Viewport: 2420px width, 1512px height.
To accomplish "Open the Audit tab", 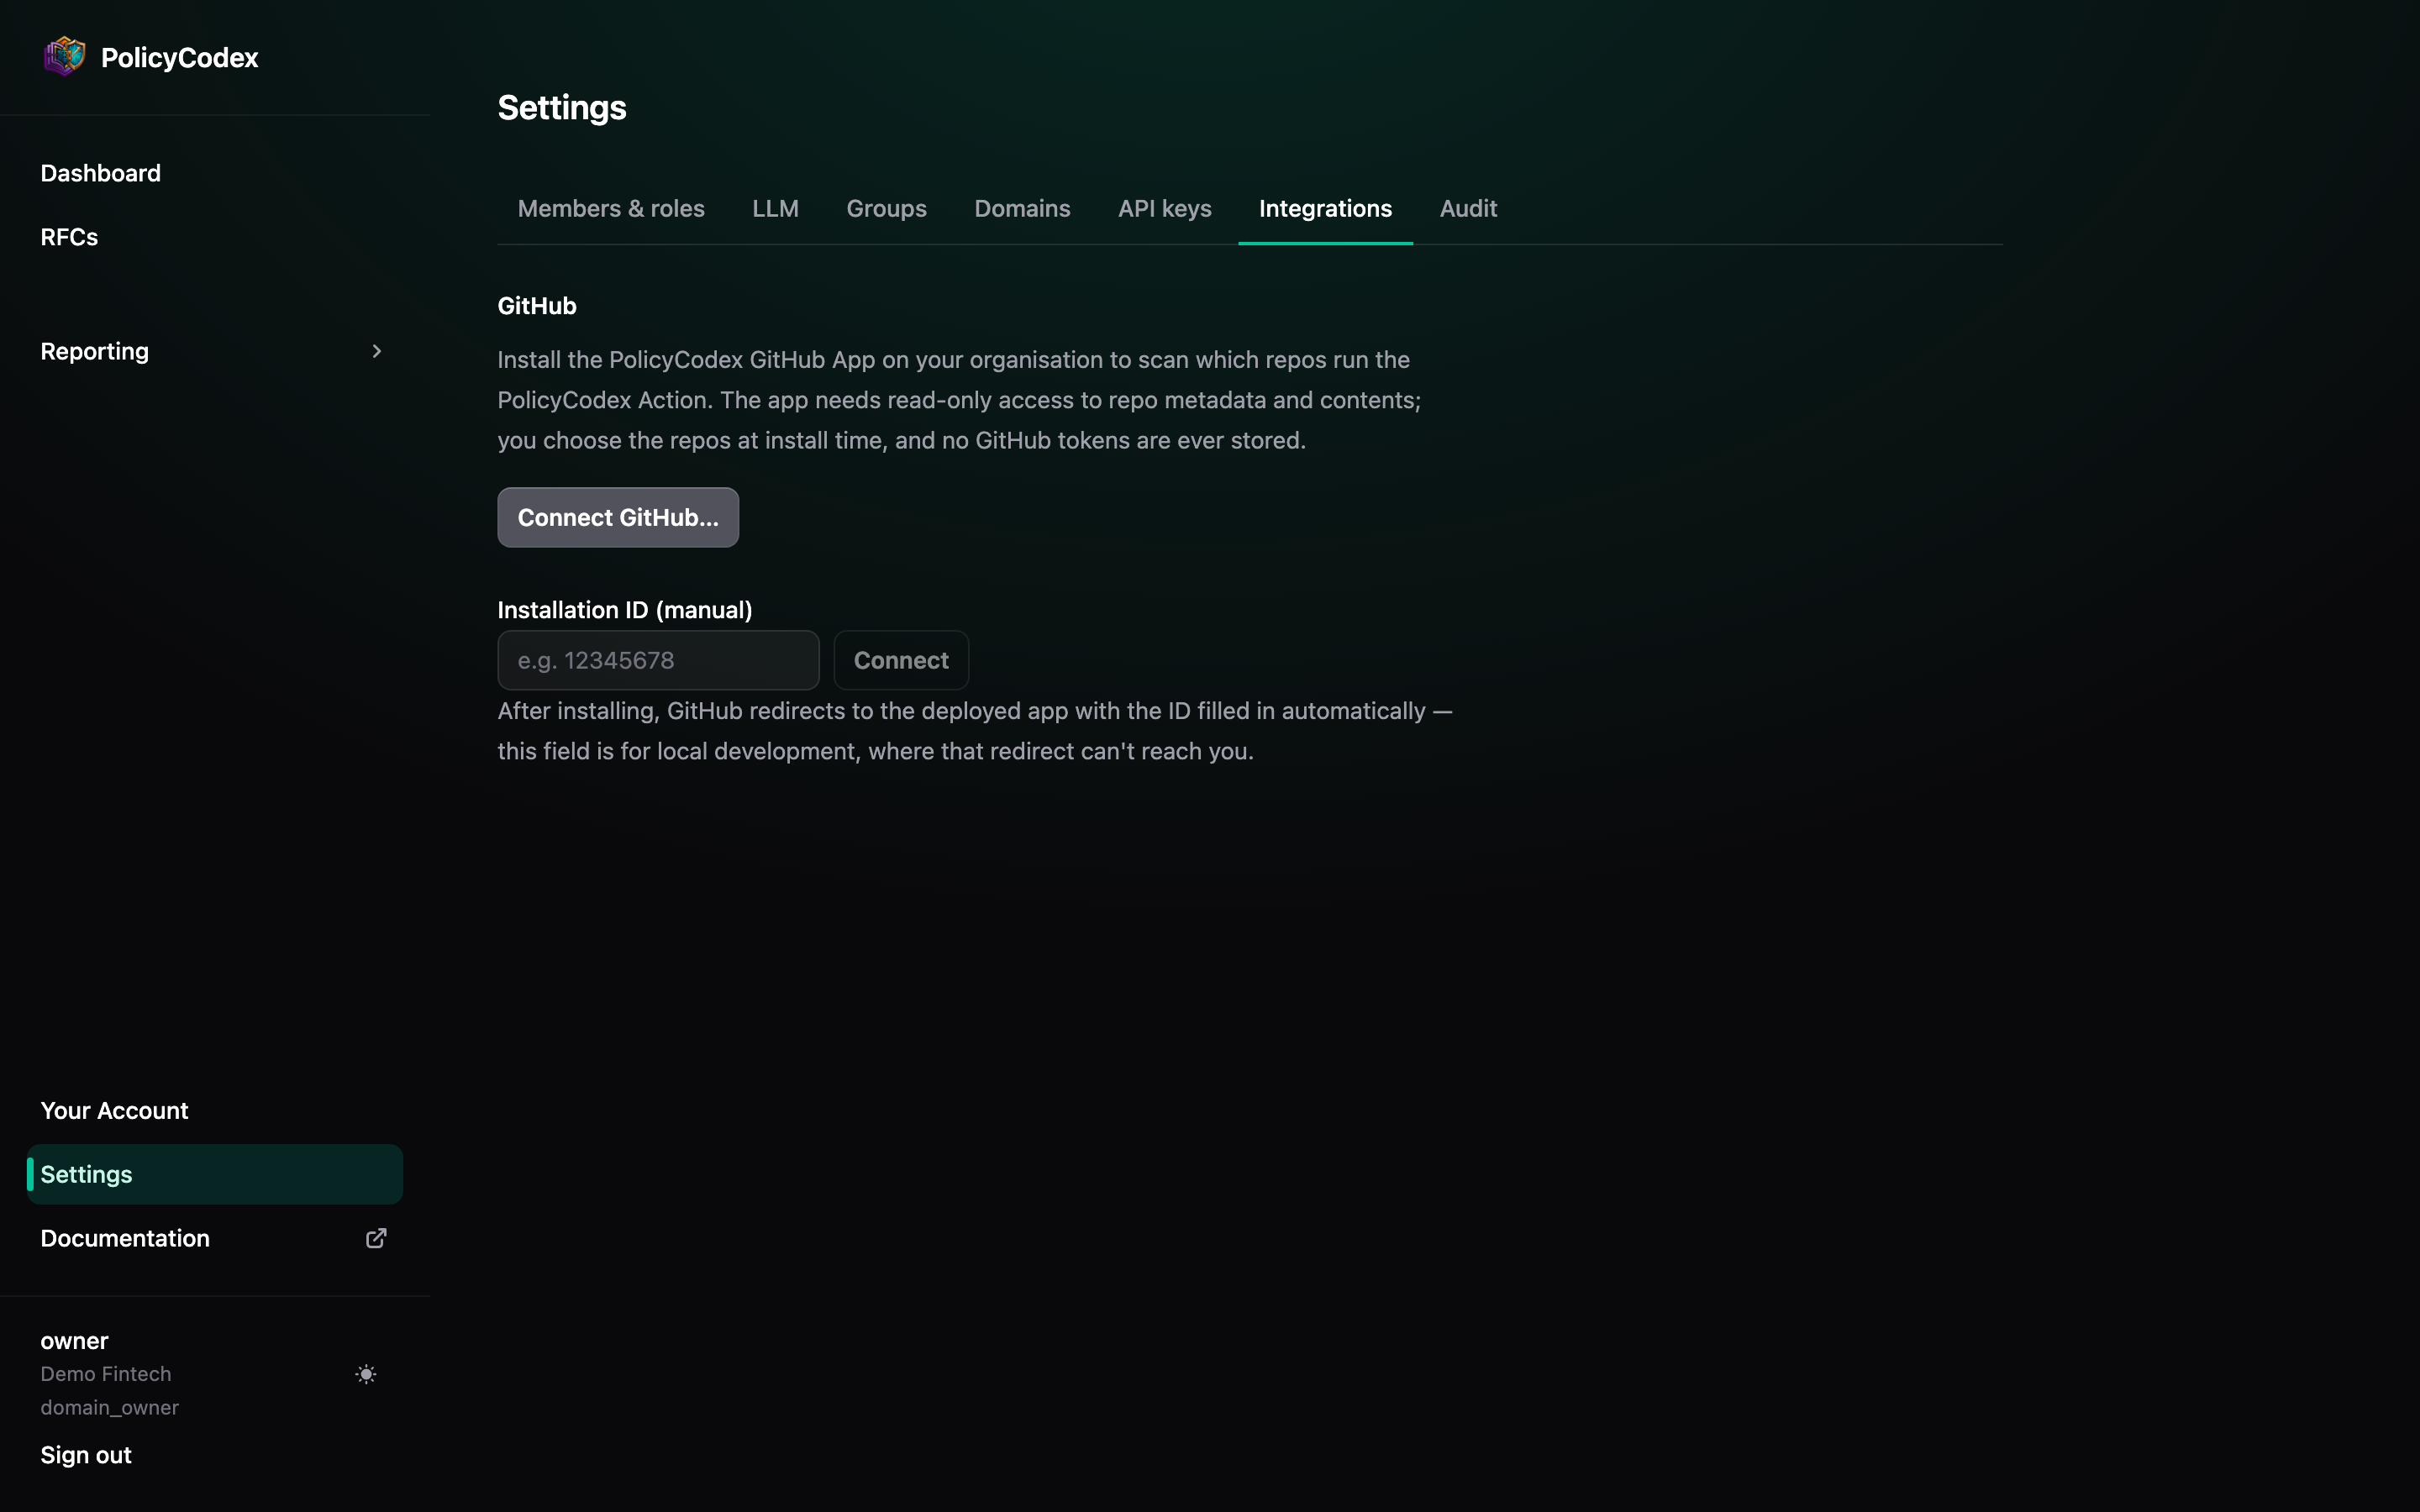I will 1468,208.
